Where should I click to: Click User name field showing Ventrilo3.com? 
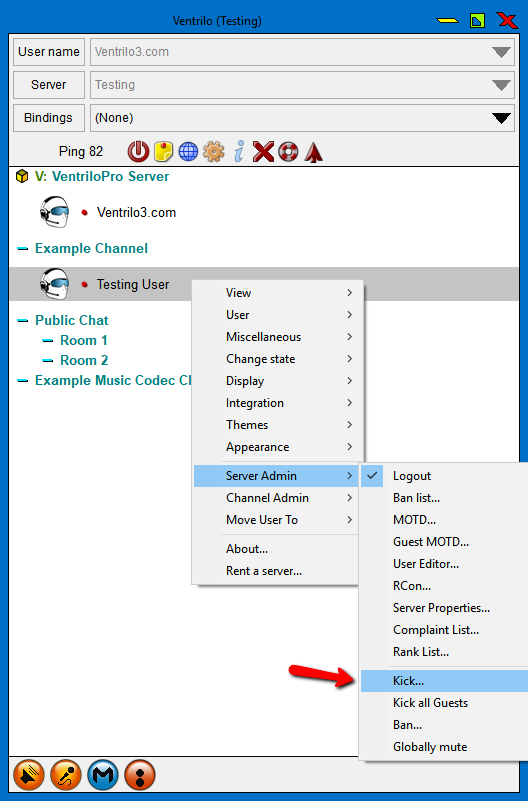(x=302, y=52)
